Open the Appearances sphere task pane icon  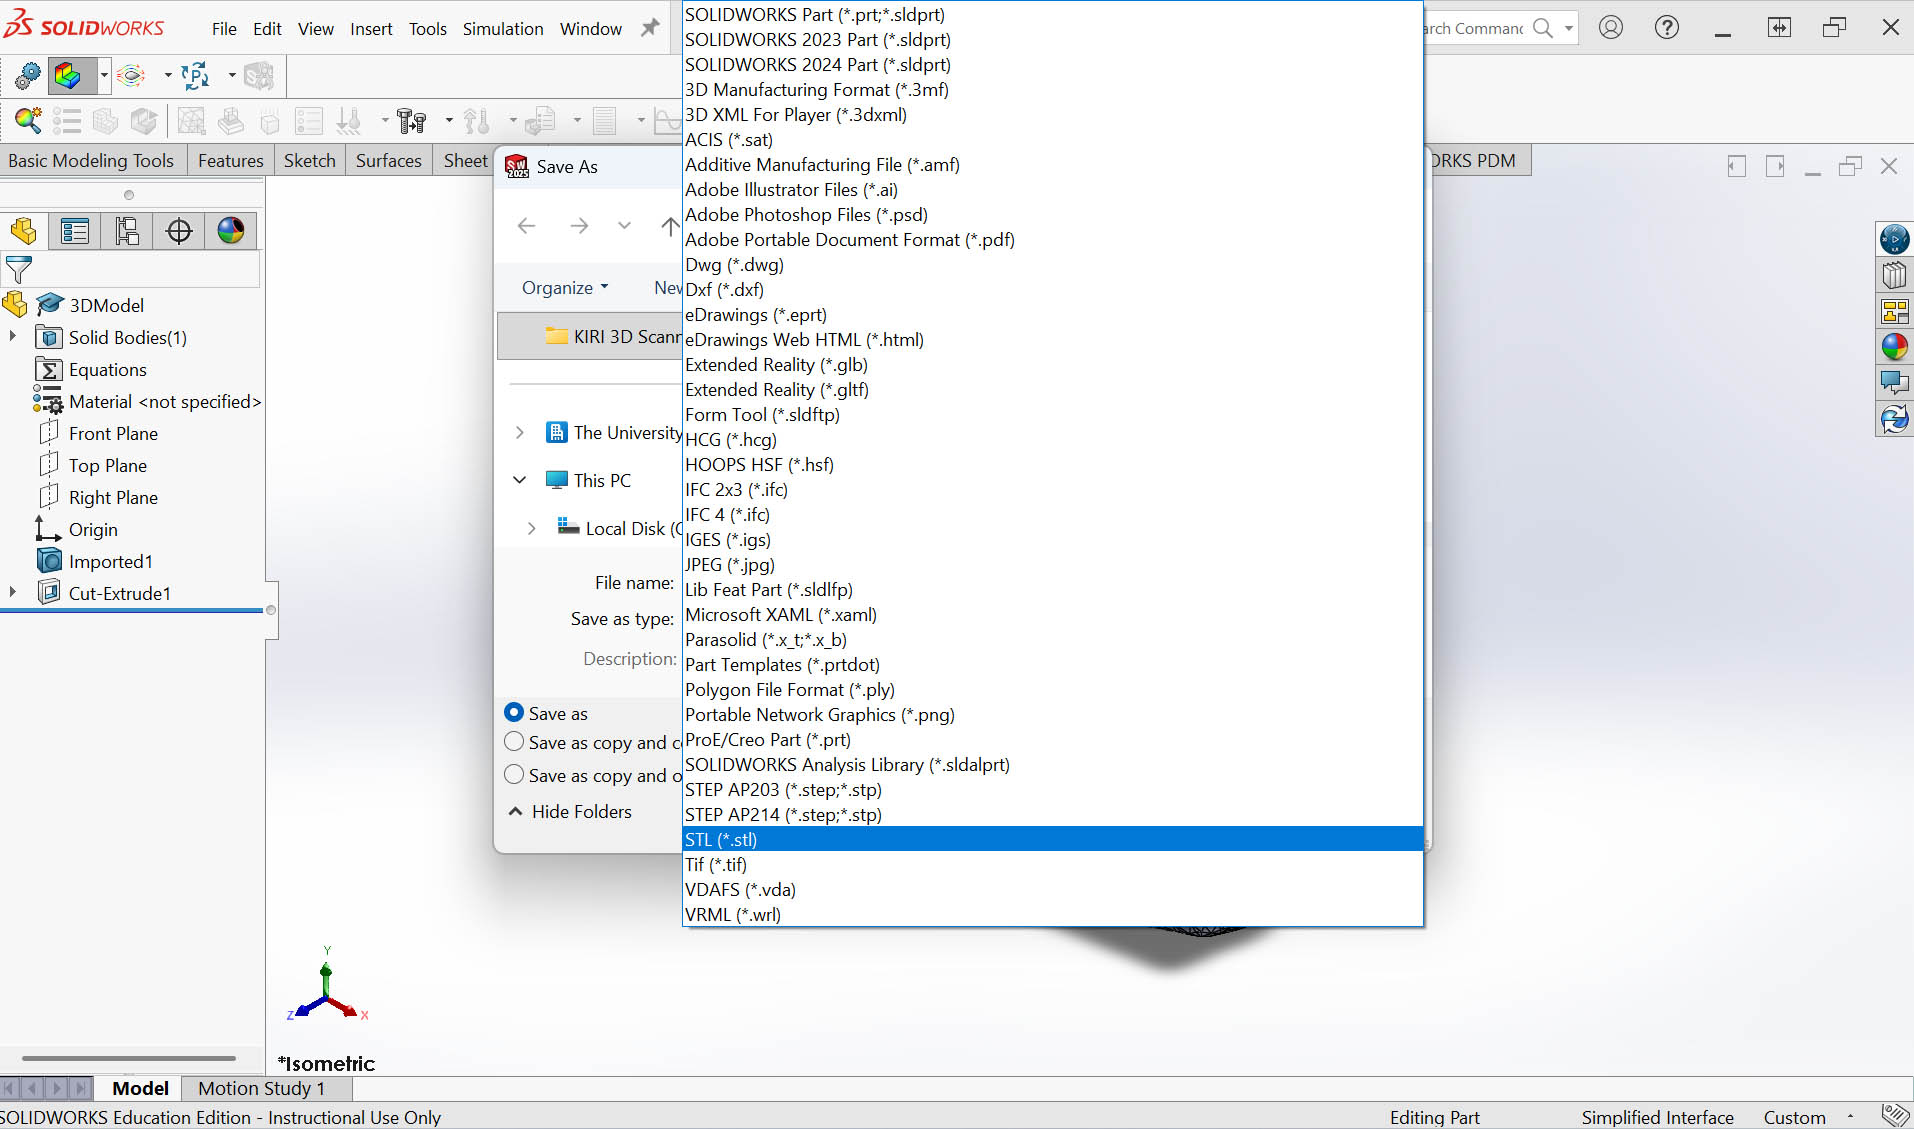pyautogui.click(x=1895, y=347)
